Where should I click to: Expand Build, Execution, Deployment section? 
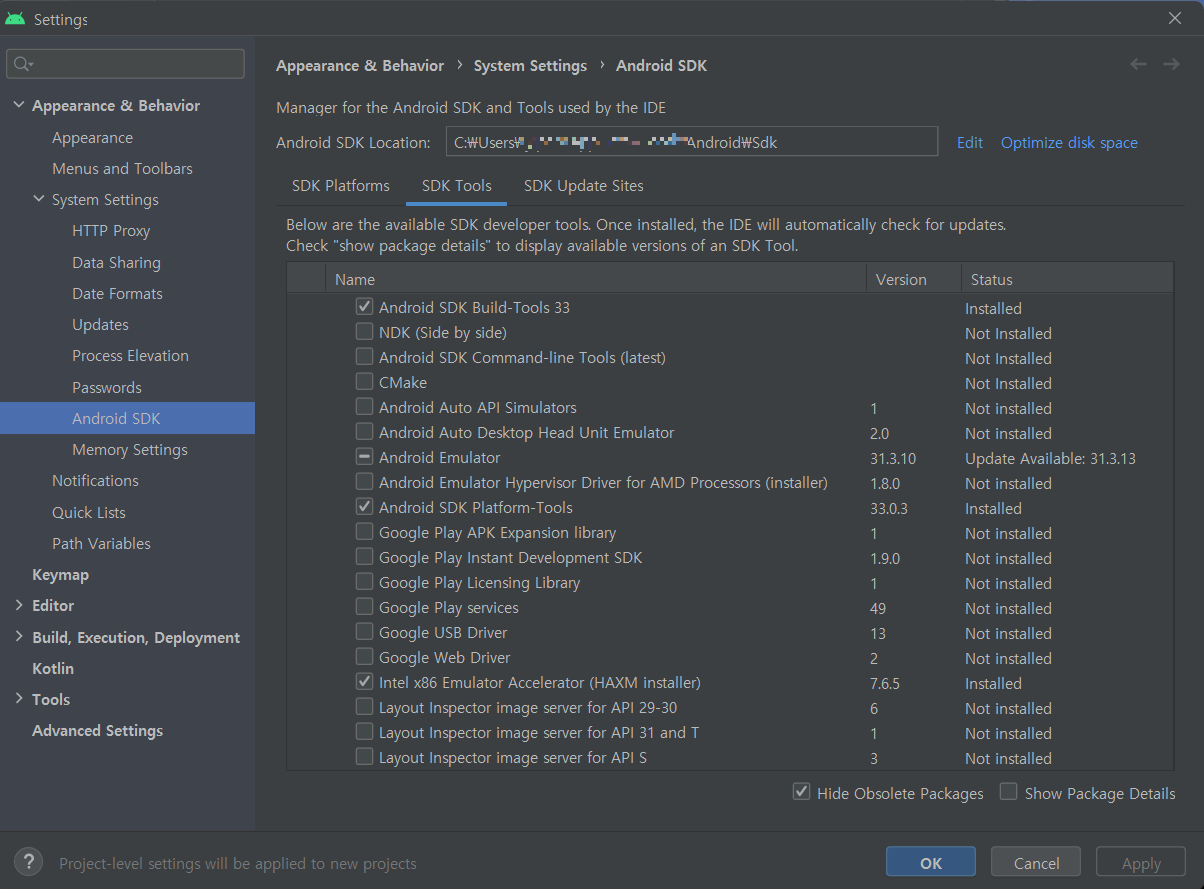(19, 637)
